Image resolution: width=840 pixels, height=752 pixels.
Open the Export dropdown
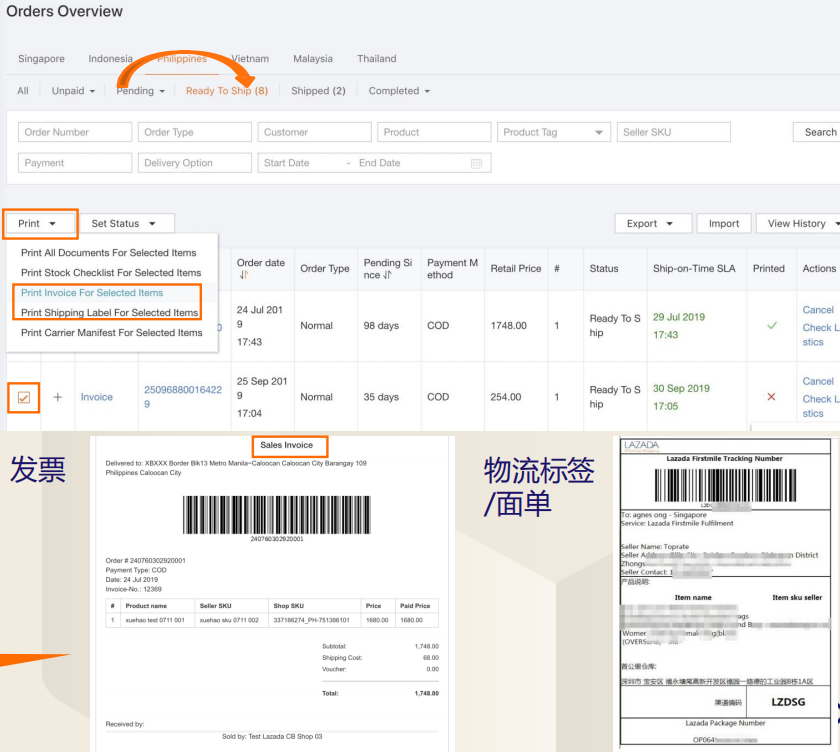(x=653, y=224)
